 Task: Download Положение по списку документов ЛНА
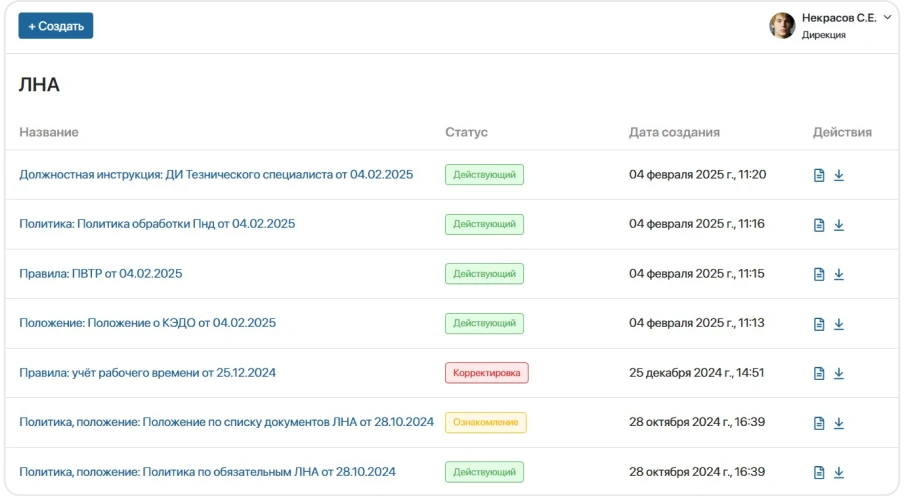pos(839,423)
